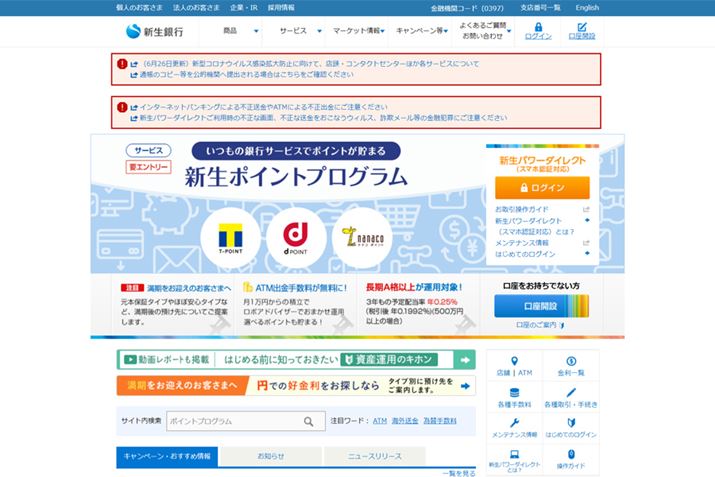The image size is (715, 477).
Task: Open 個人のお客さま in the top bar
Action: pos(139,8)
